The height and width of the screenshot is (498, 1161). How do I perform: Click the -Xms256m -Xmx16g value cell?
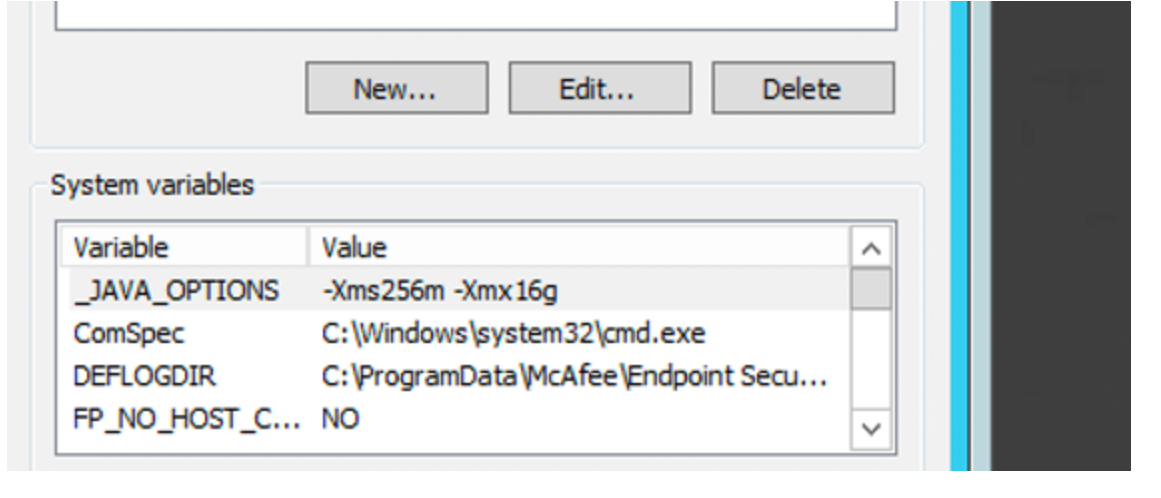click(x=440, y=291)
